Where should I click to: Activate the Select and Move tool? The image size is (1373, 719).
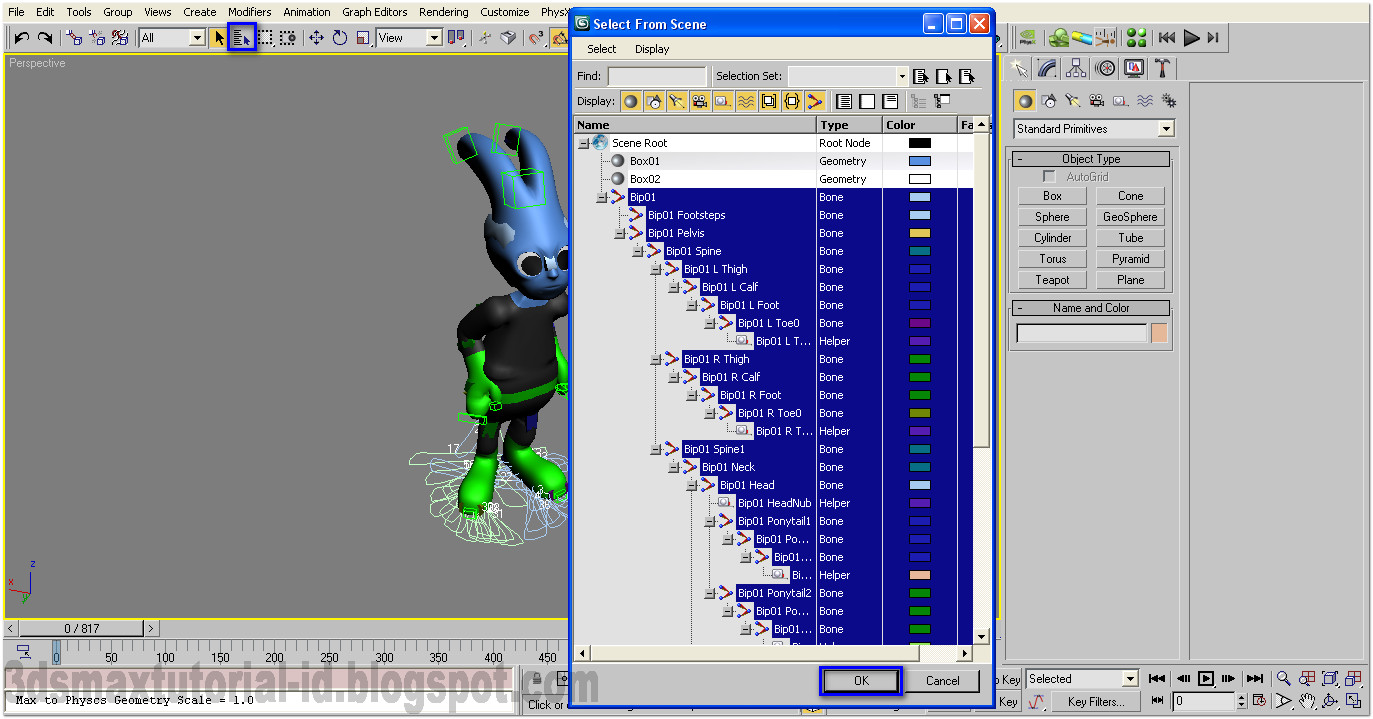click(316, 38)
